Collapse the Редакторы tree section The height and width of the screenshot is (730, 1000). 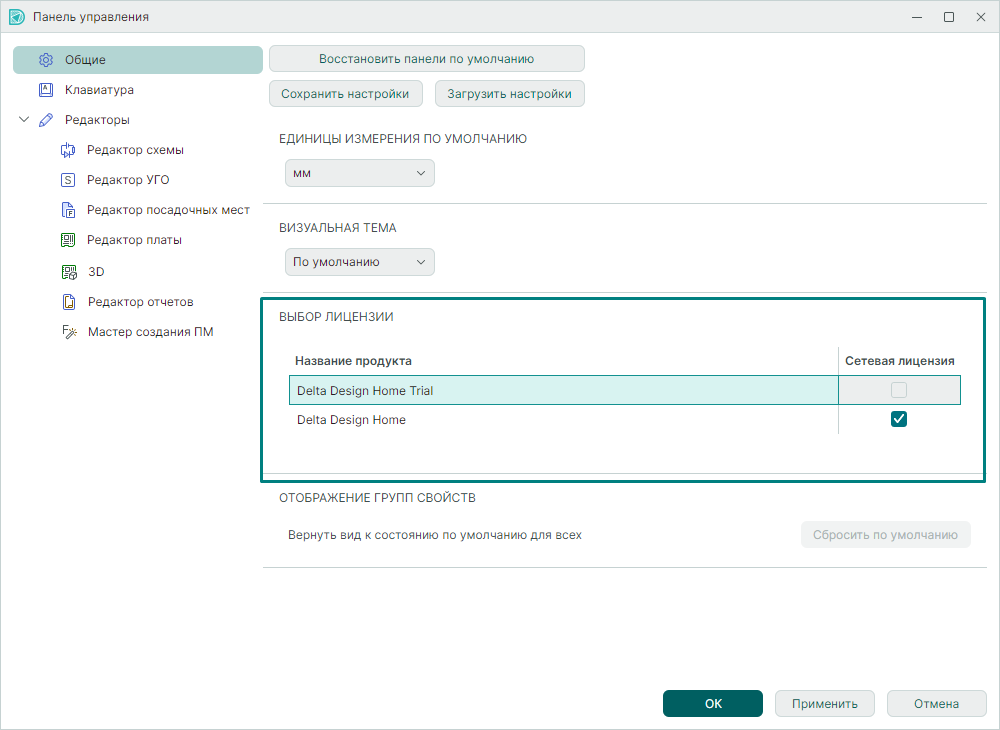pyautogui.click(x=24, y=120)
